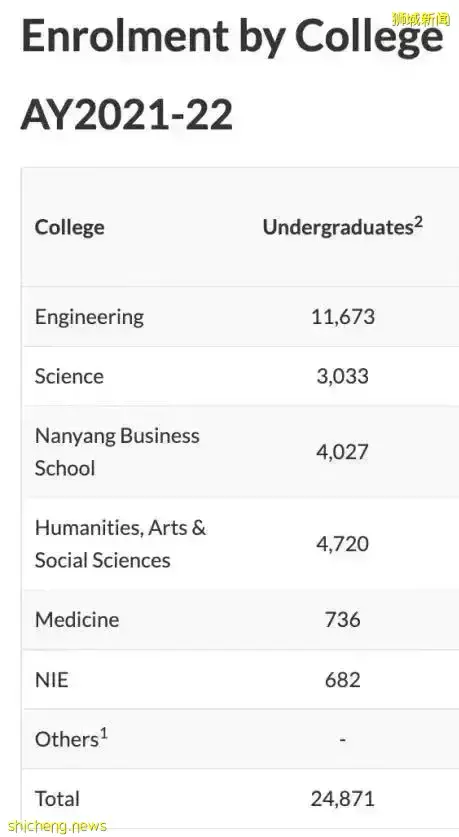
Task: Click the College column header
Action: click(69, 227)
